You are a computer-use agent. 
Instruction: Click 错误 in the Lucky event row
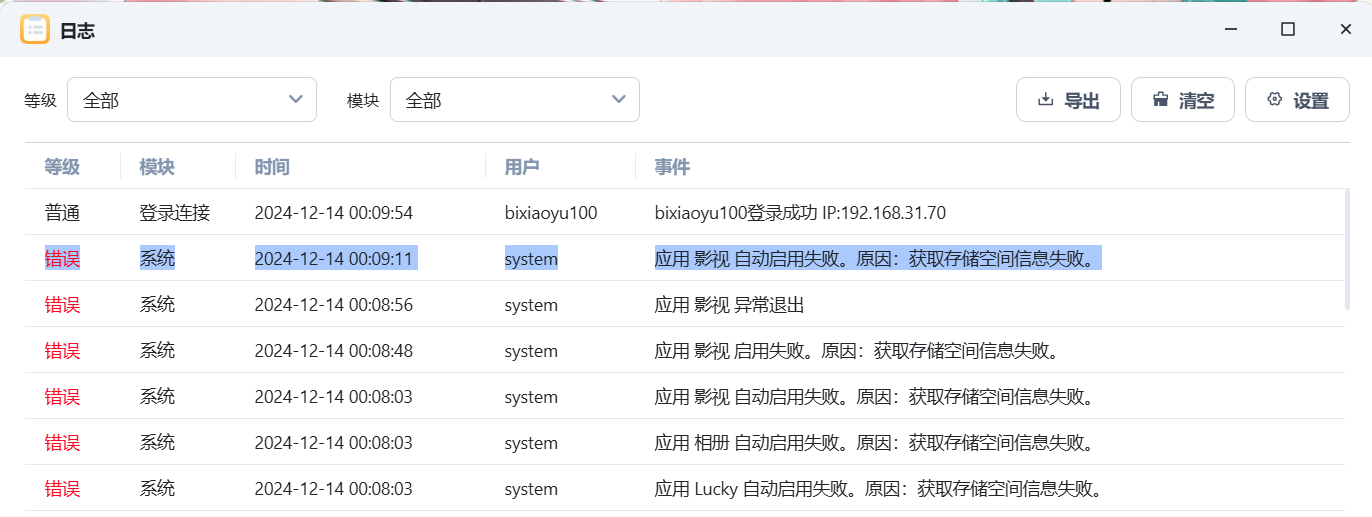click(62, 489)
